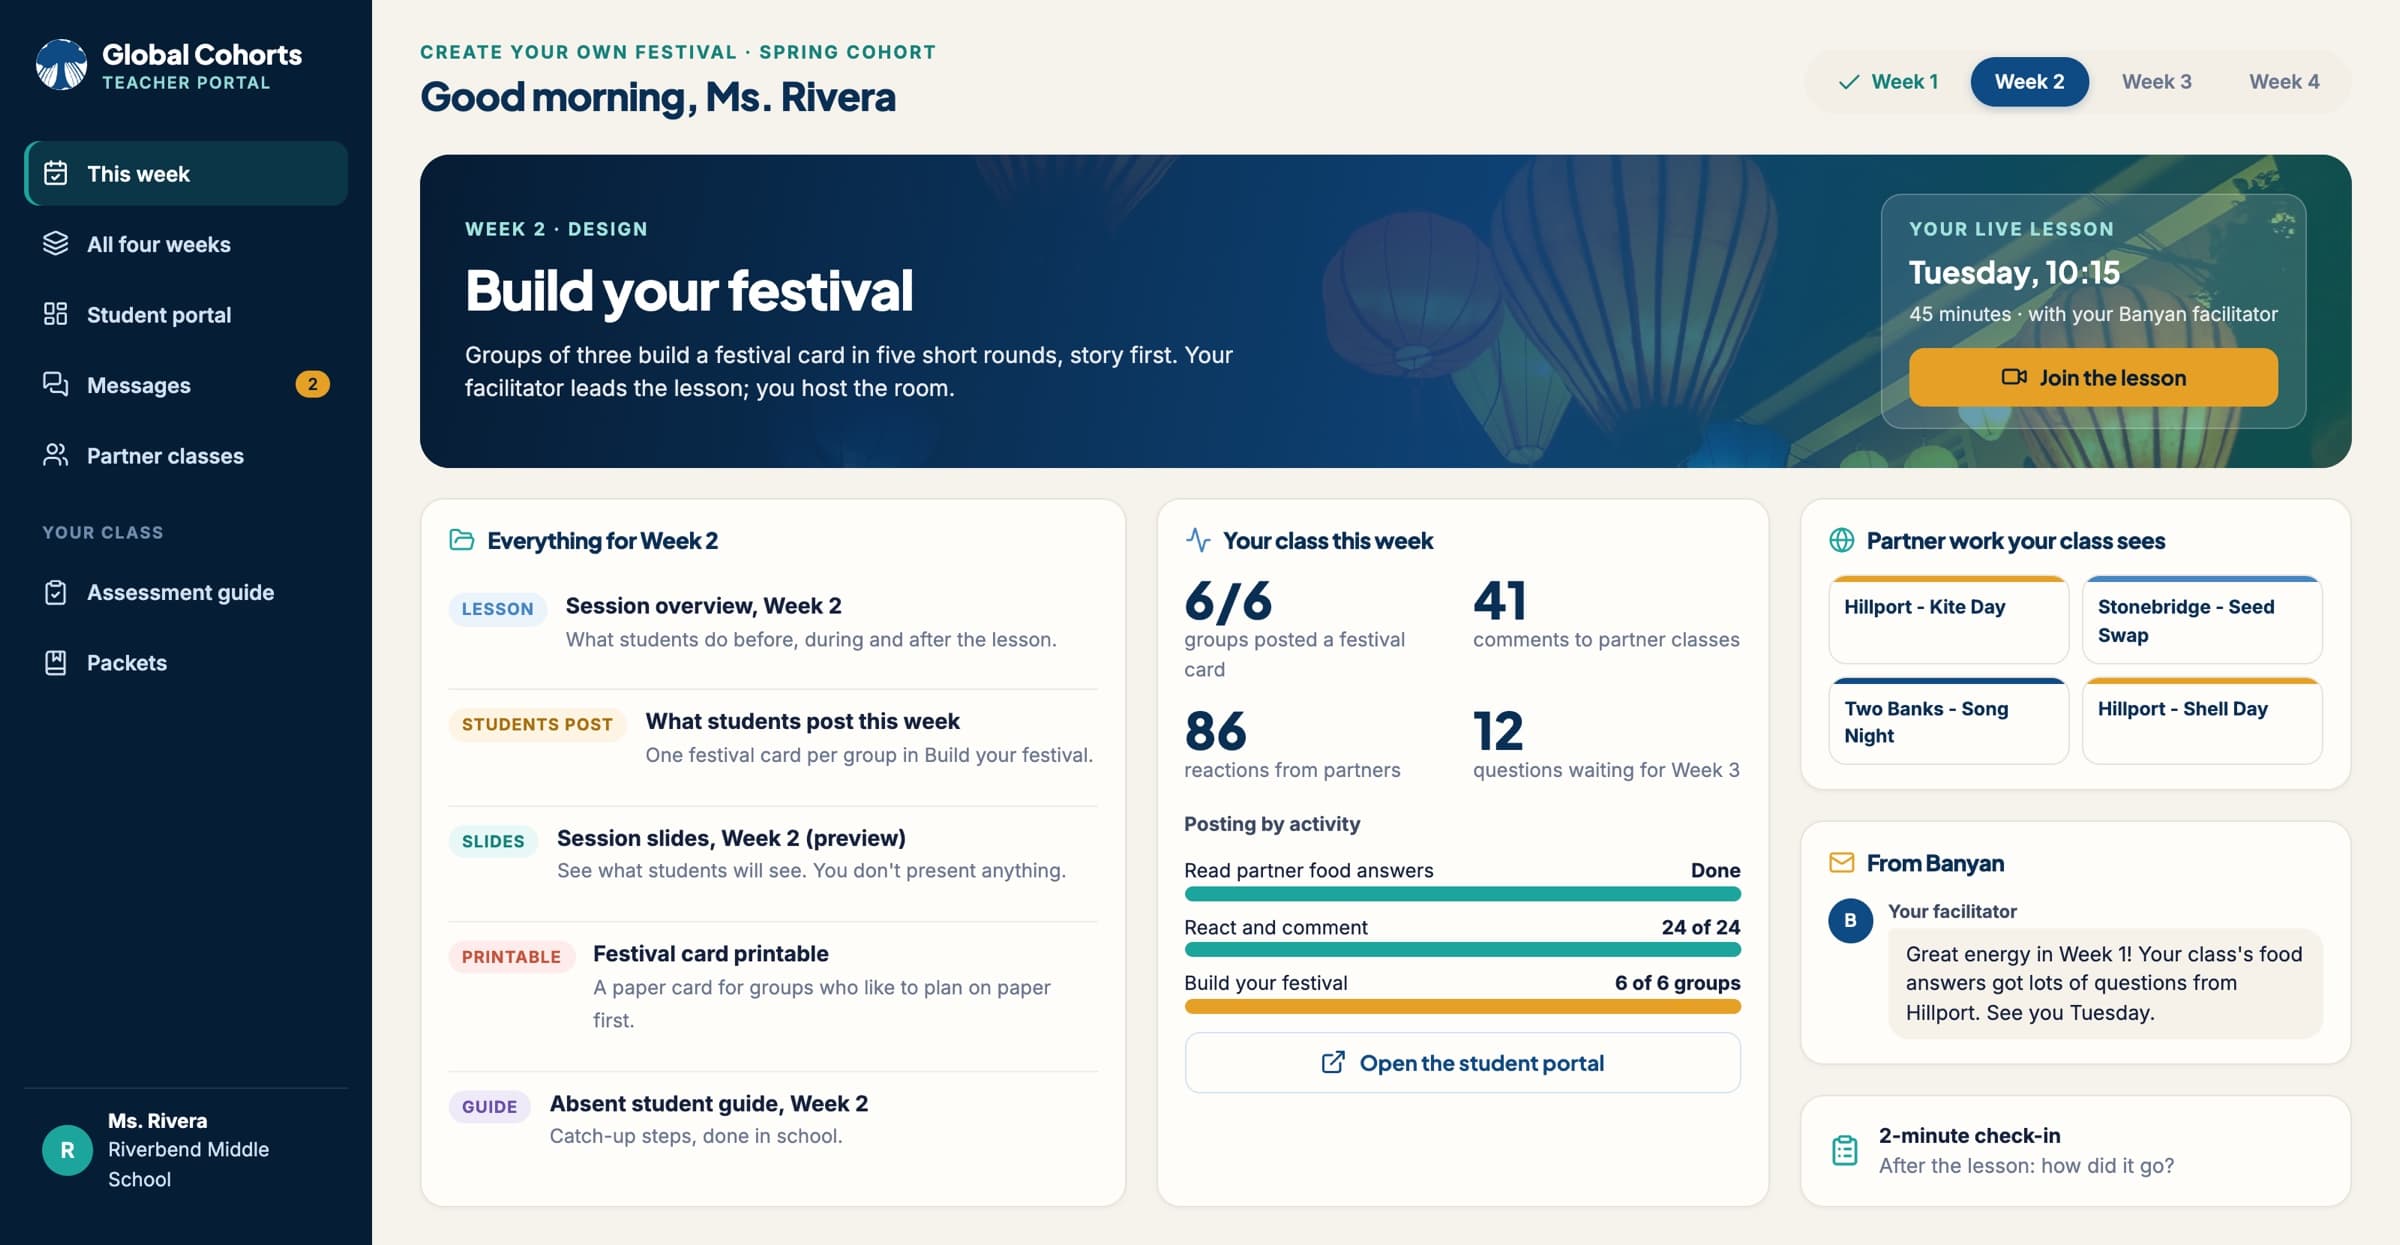The height and width of the screenshot is (1245, 2400).
Task: Click the clipboard icon beside Assessment guide
Action: click(56, 592)
